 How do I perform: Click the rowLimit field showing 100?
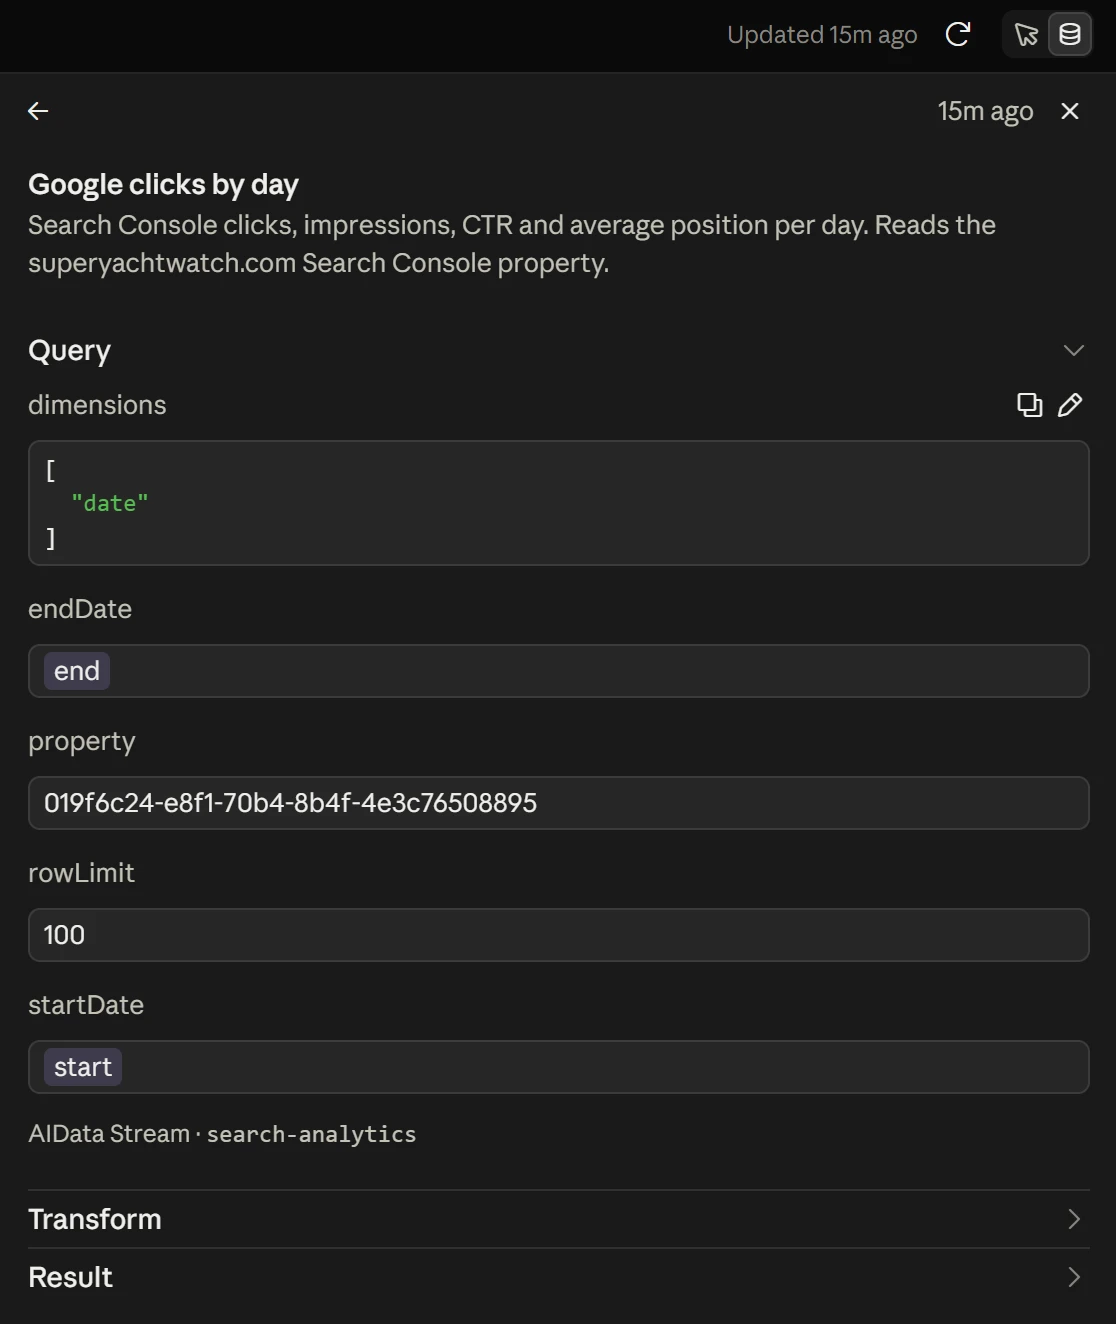click(x=558, y=935)
